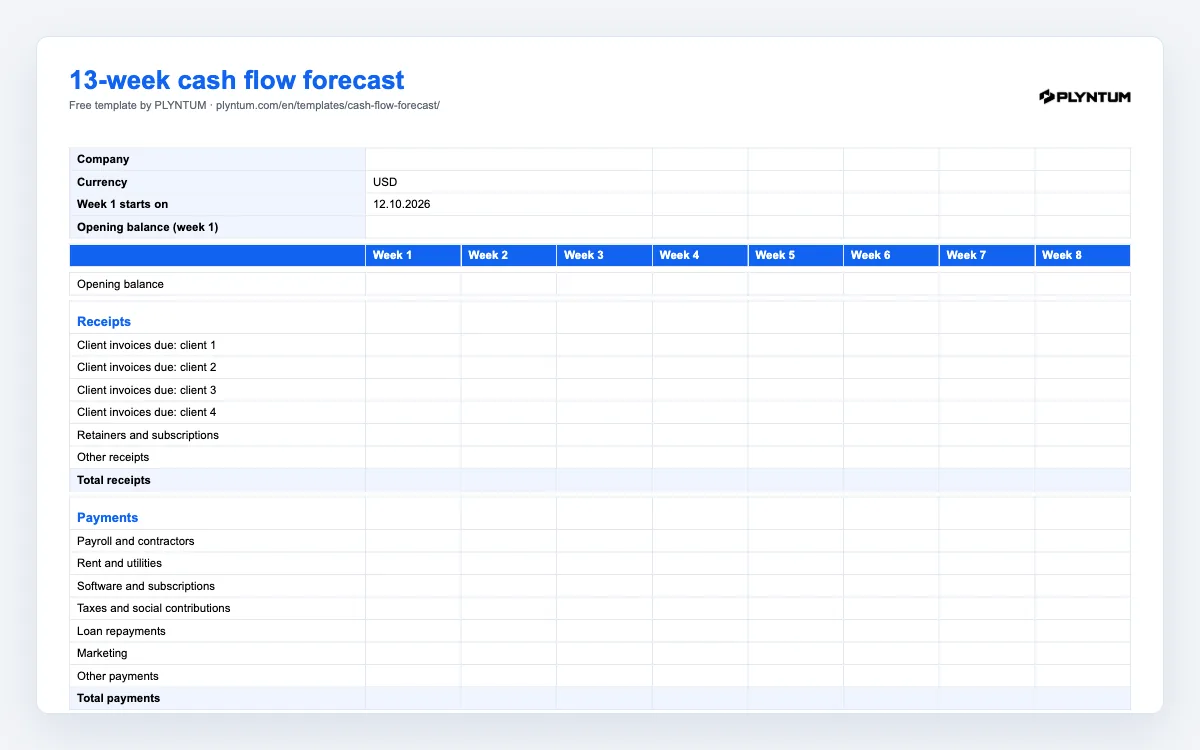Viewport: 1200px width, 750px height.
Task: Click the Week 4 column header
Action: click(x=700, y=255)
